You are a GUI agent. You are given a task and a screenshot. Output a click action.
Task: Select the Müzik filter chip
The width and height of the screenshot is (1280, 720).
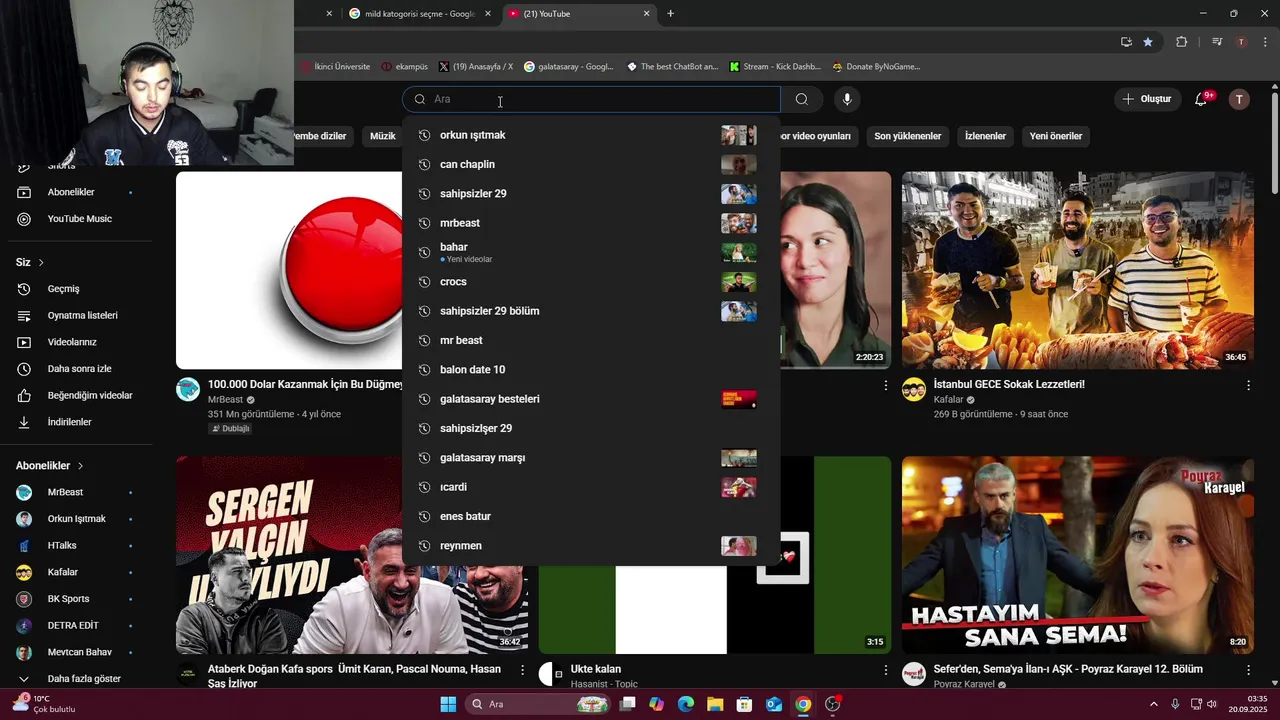tap(383, 136)
